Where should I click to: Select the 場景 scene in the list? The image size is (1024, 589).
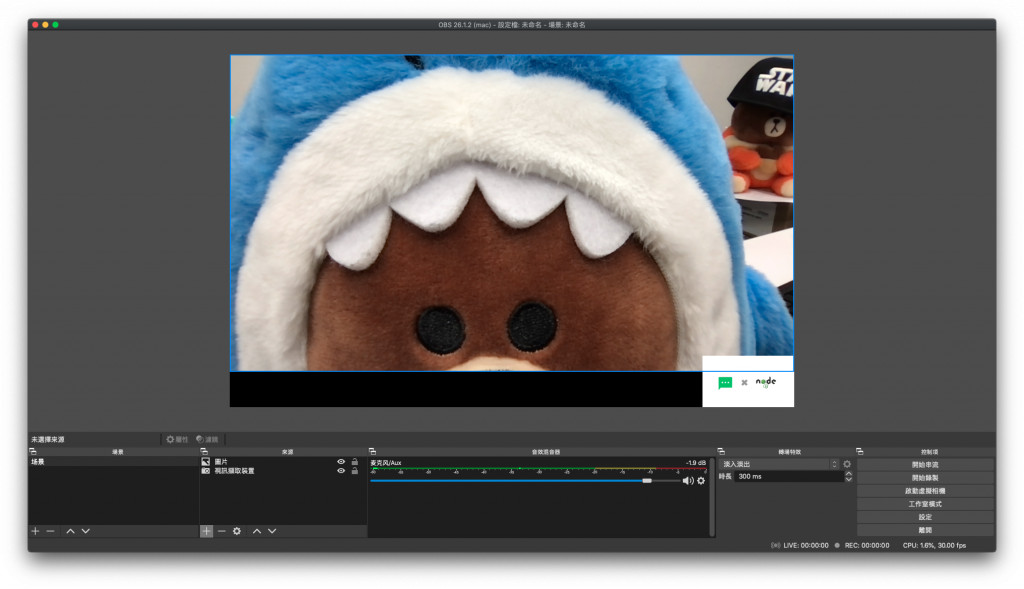[113, 462]
